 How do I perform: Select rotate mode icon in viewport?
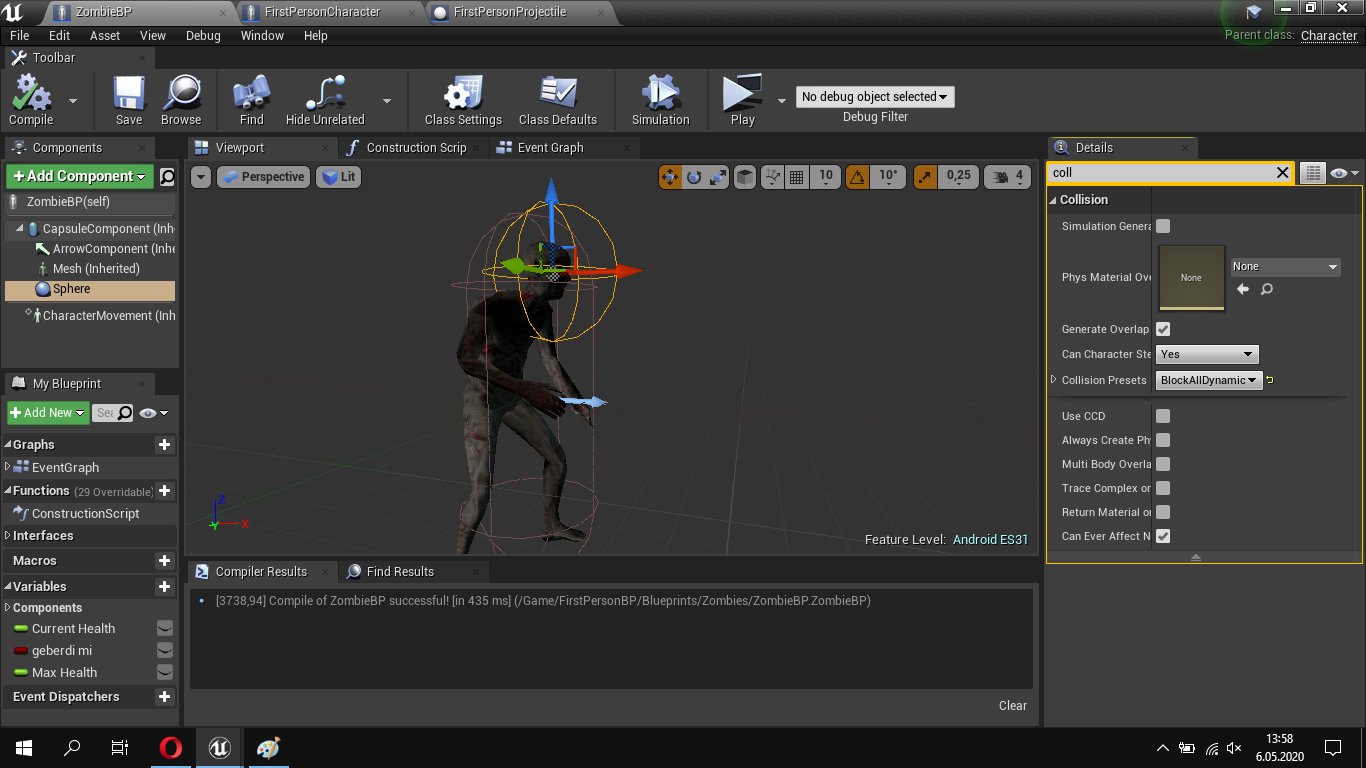pos(694,177)
